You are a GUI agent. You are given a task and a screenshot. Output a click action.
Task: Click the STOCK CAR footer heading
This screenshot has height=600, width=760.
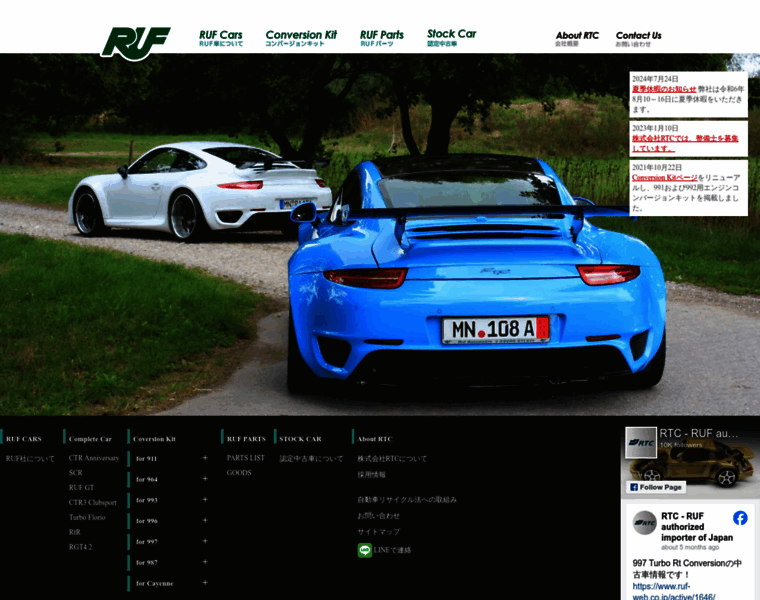click(300, 439)
